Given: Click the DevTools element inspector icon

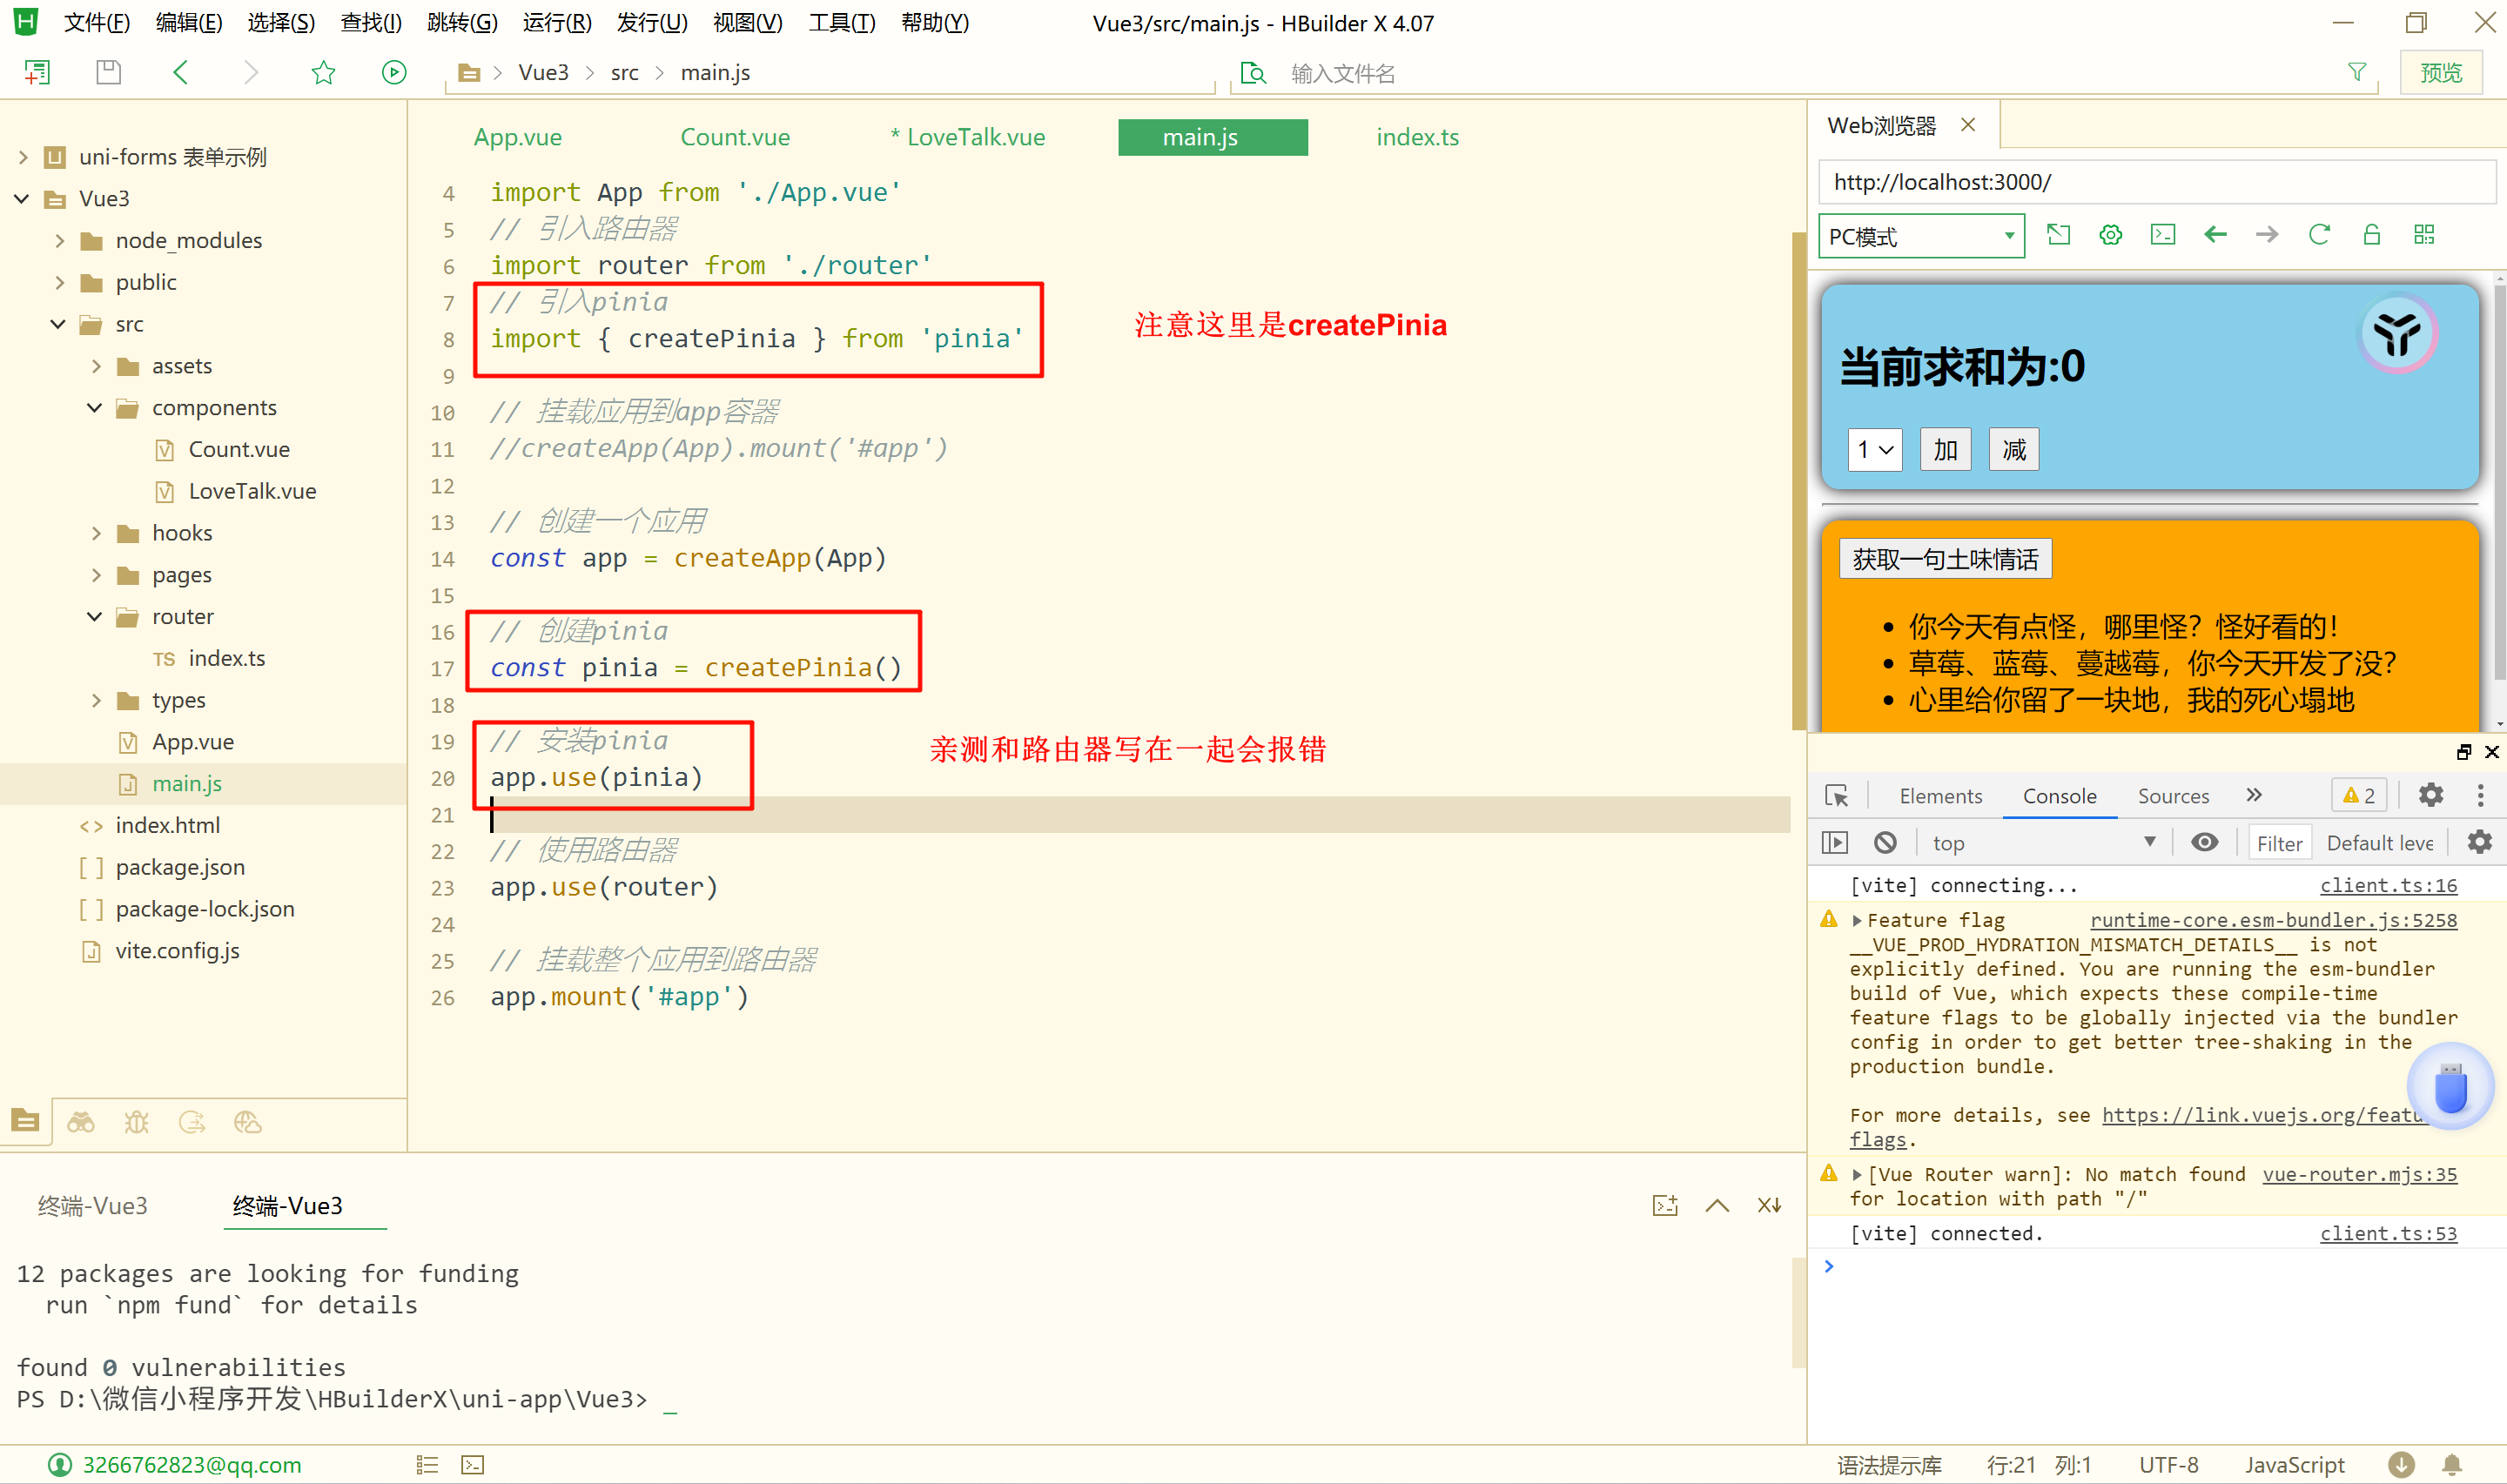Looking at the screenshot, I should click(x=1836, y=796).
